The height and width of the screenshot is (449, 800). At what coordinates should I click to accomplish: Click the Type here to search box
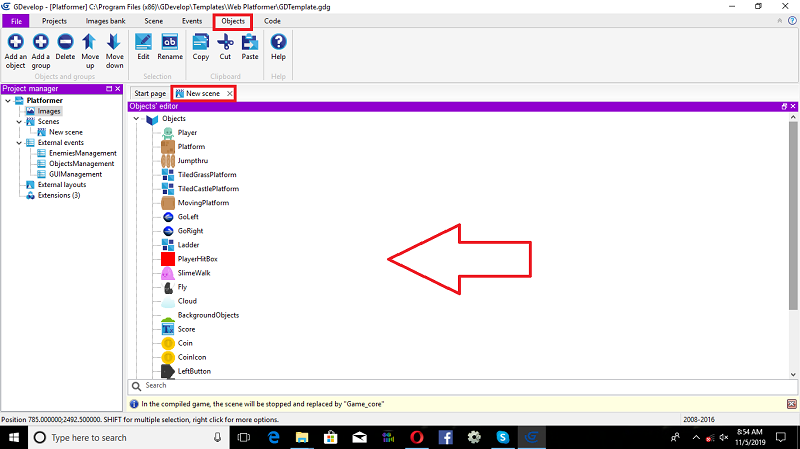(x=128, y=437)
